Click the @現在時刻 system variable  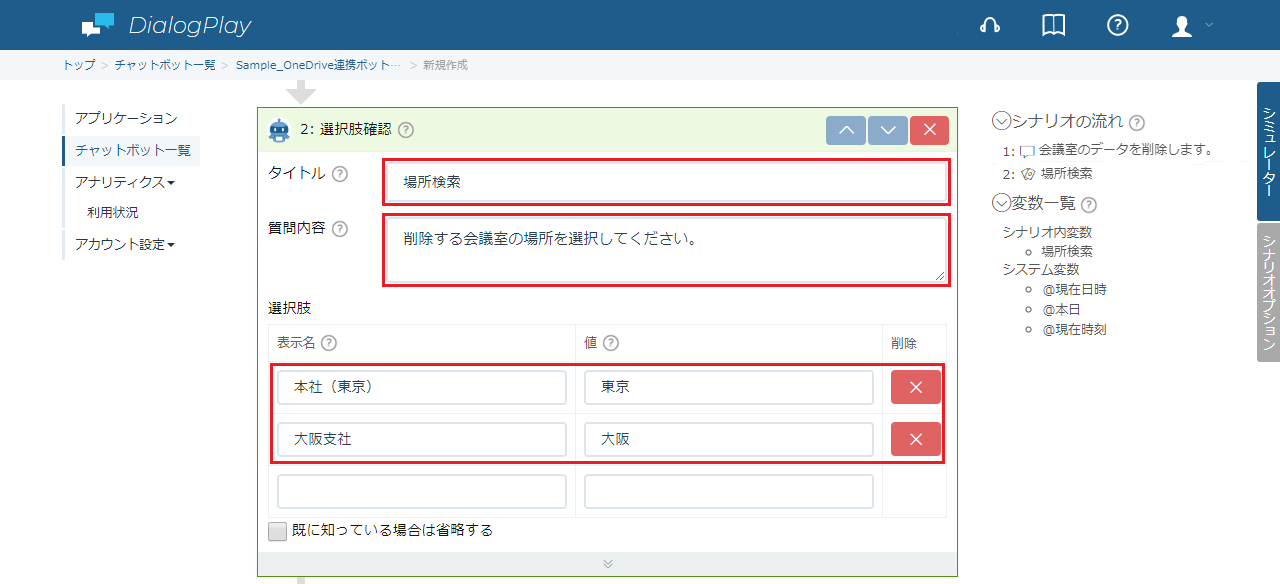(1074, 329)
